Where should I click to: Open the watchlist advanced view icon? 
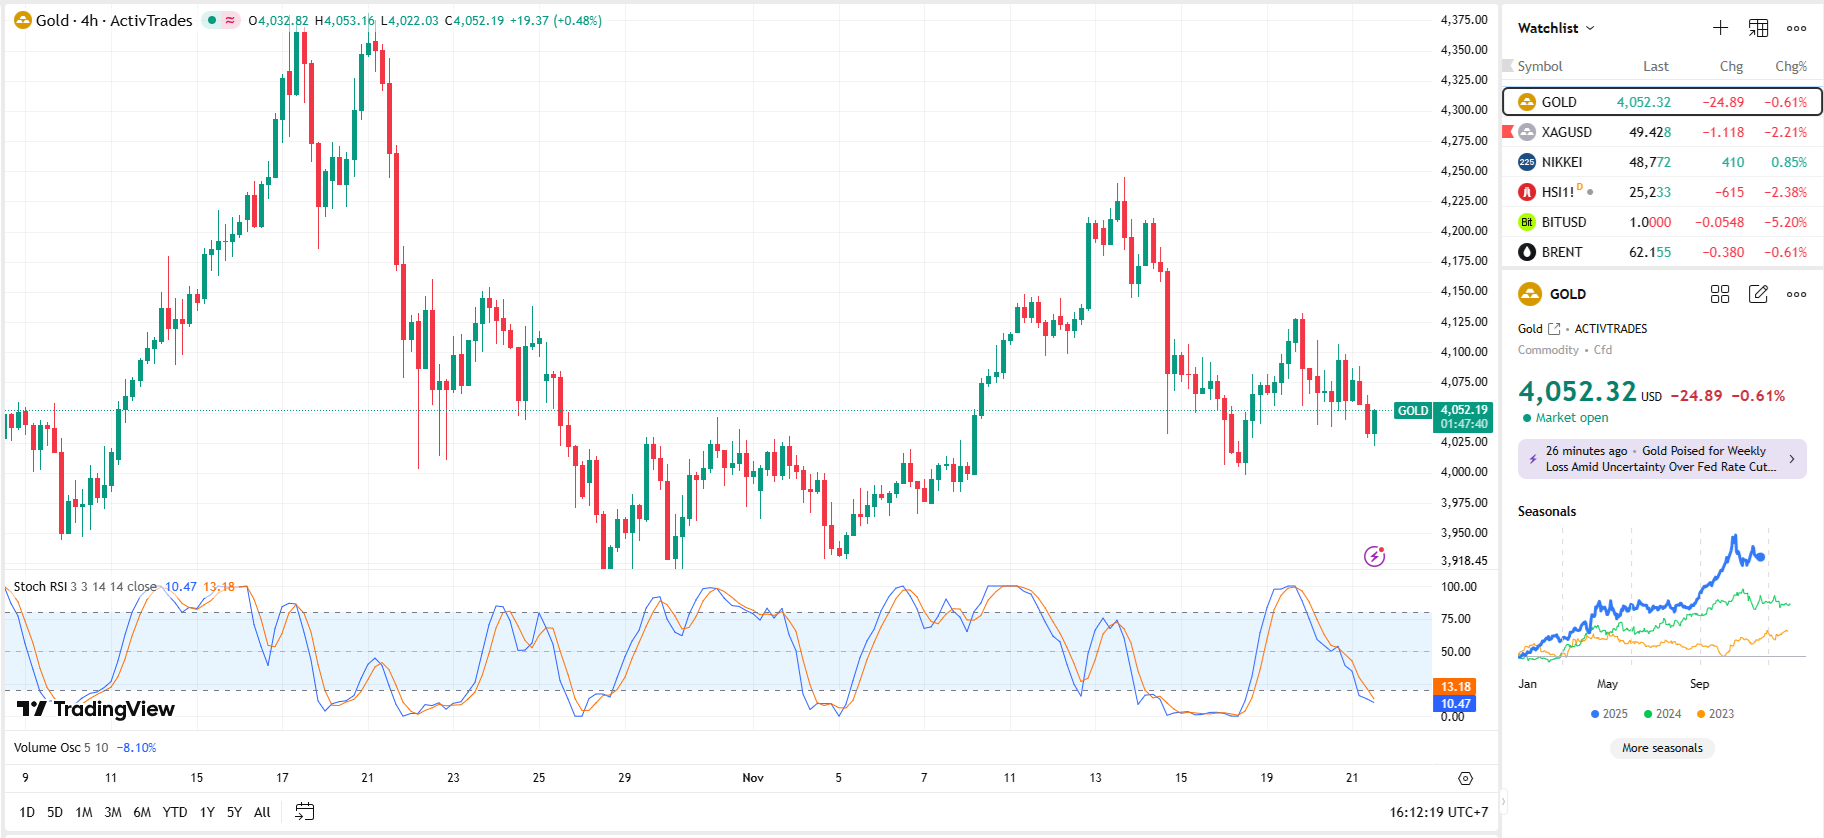click(1758, 28)
